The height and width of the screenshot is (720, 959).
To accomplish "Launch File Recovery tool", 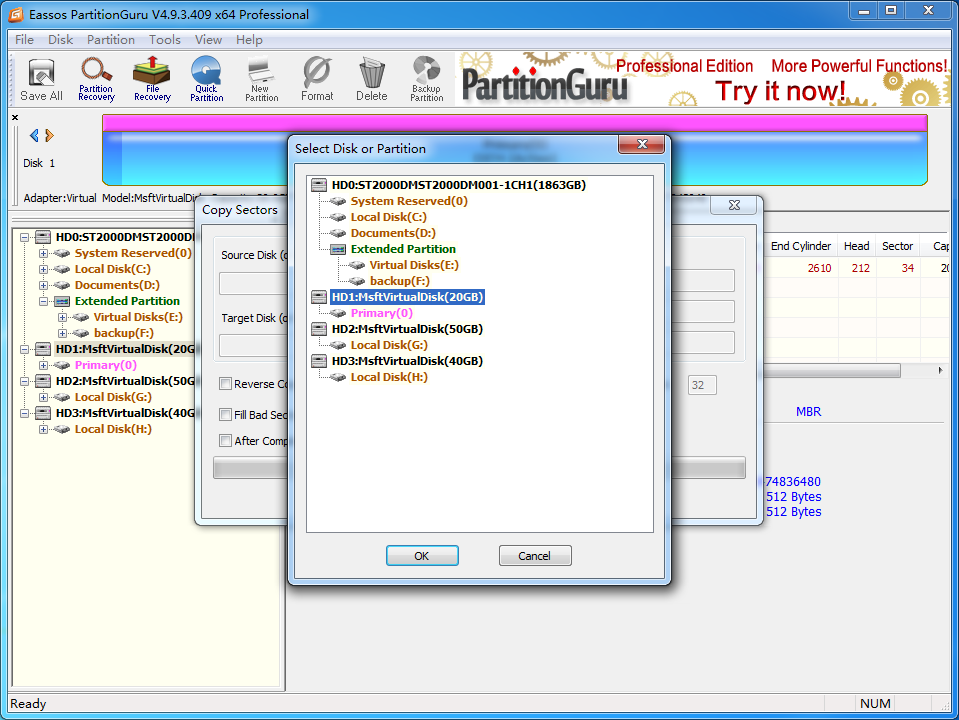I will 152,80.
